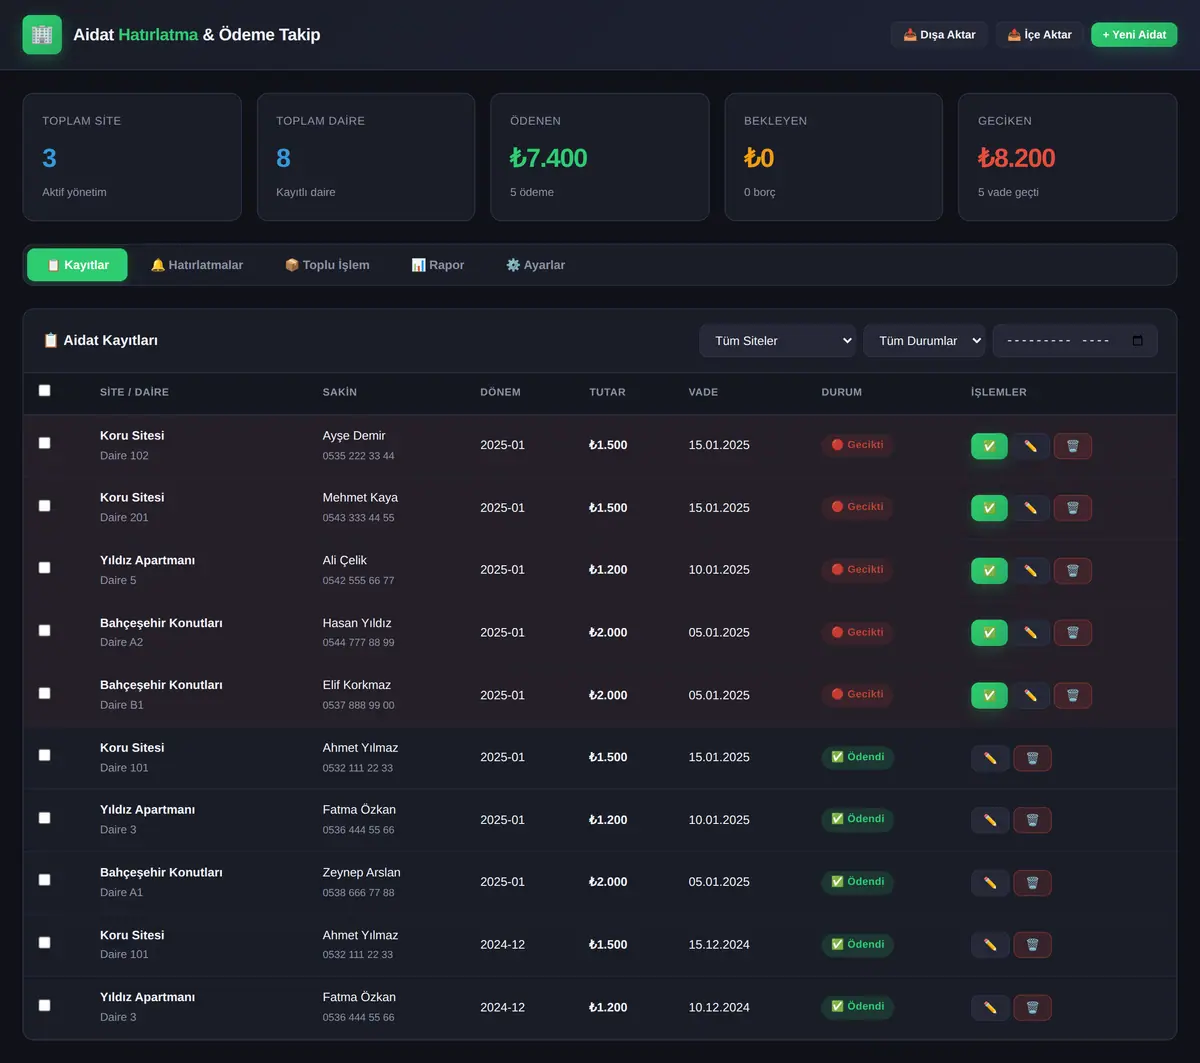Image resolution: width=1200 pixels, height=1063 pixels.
Task: Switch to the Kayıtlar tab
Action: pyautogui.click(x=77, y=265)
